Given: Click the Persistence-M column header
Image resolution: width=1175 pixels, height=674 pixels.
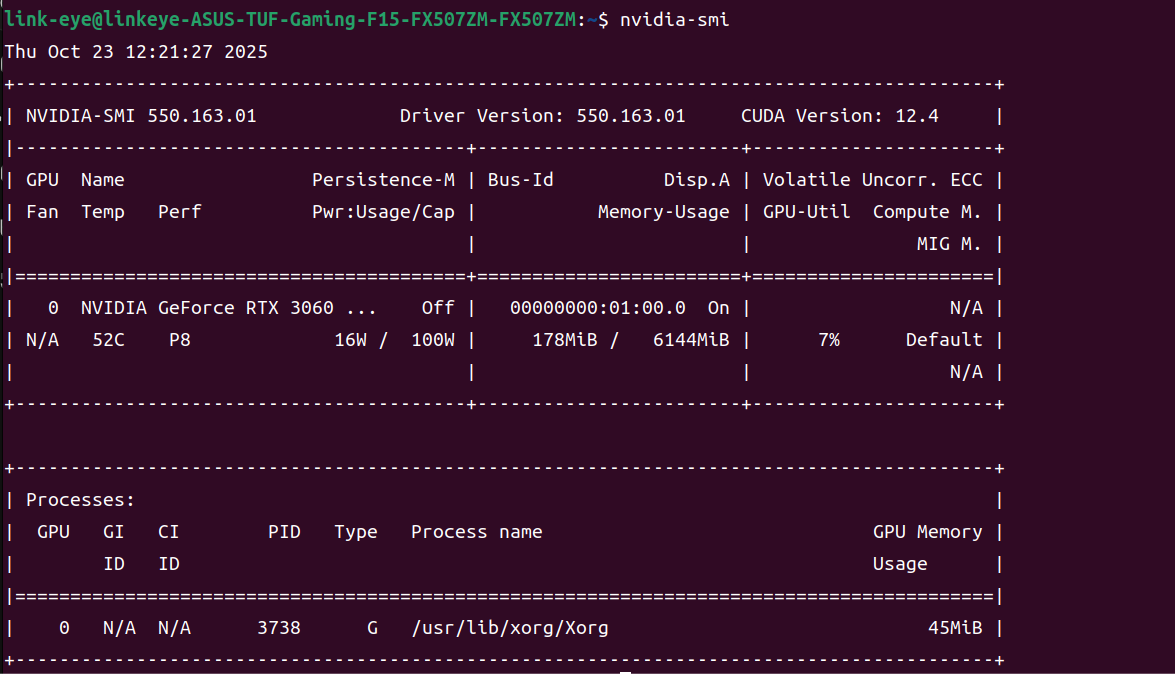Looking at the screenshot, I should (383, 180).
